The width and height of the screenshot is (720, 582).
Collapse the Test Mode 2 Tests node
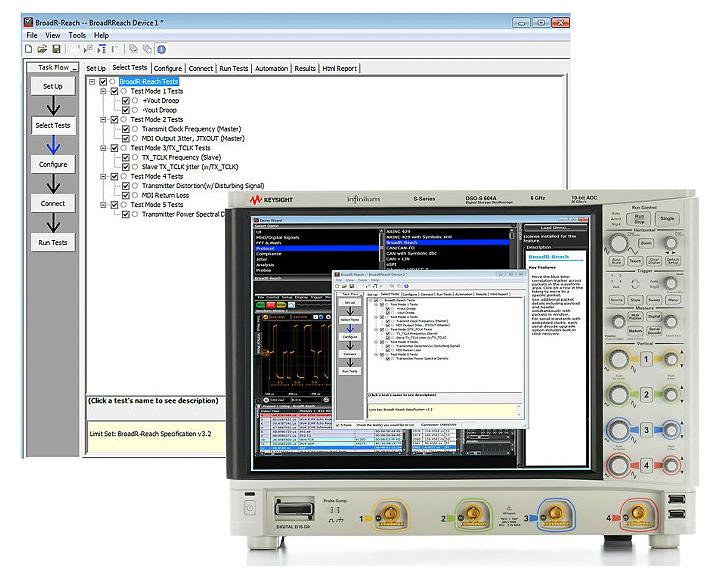point(103,119)
